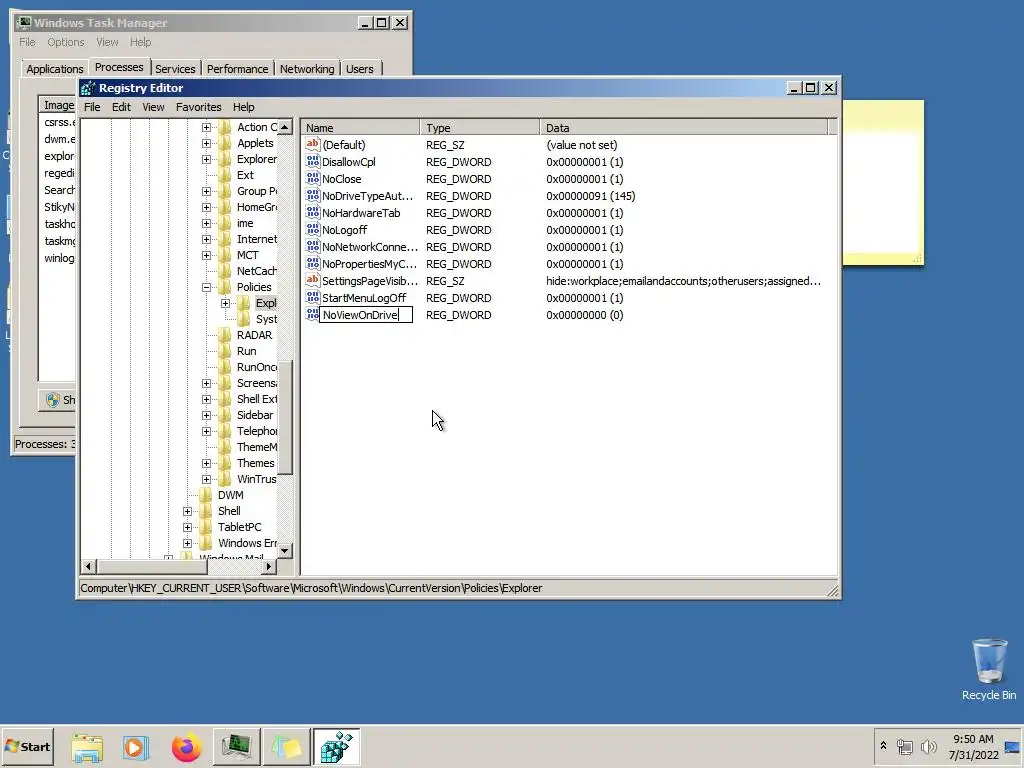The image size is (1024, 768).
Task: Click the Name column header
Action: click(x=360, y=127)
